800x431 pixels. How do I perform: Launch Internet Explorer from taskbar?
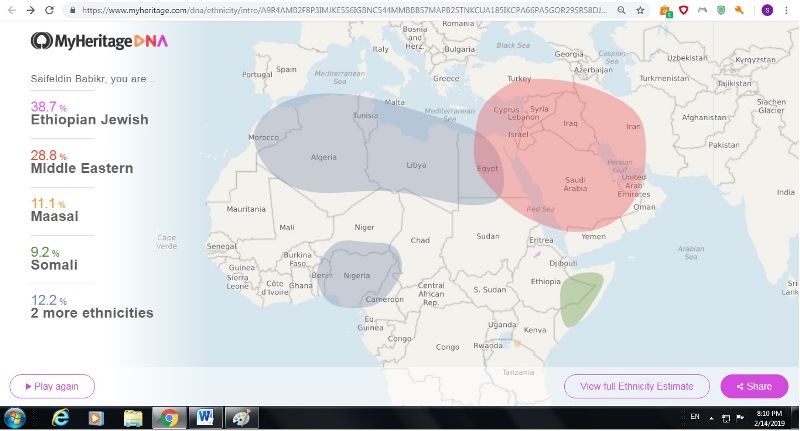[x=60, y=418]
